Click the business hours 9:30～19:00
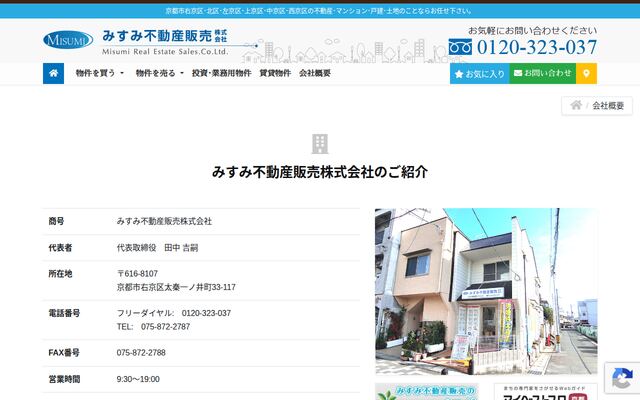 (138, 379)
